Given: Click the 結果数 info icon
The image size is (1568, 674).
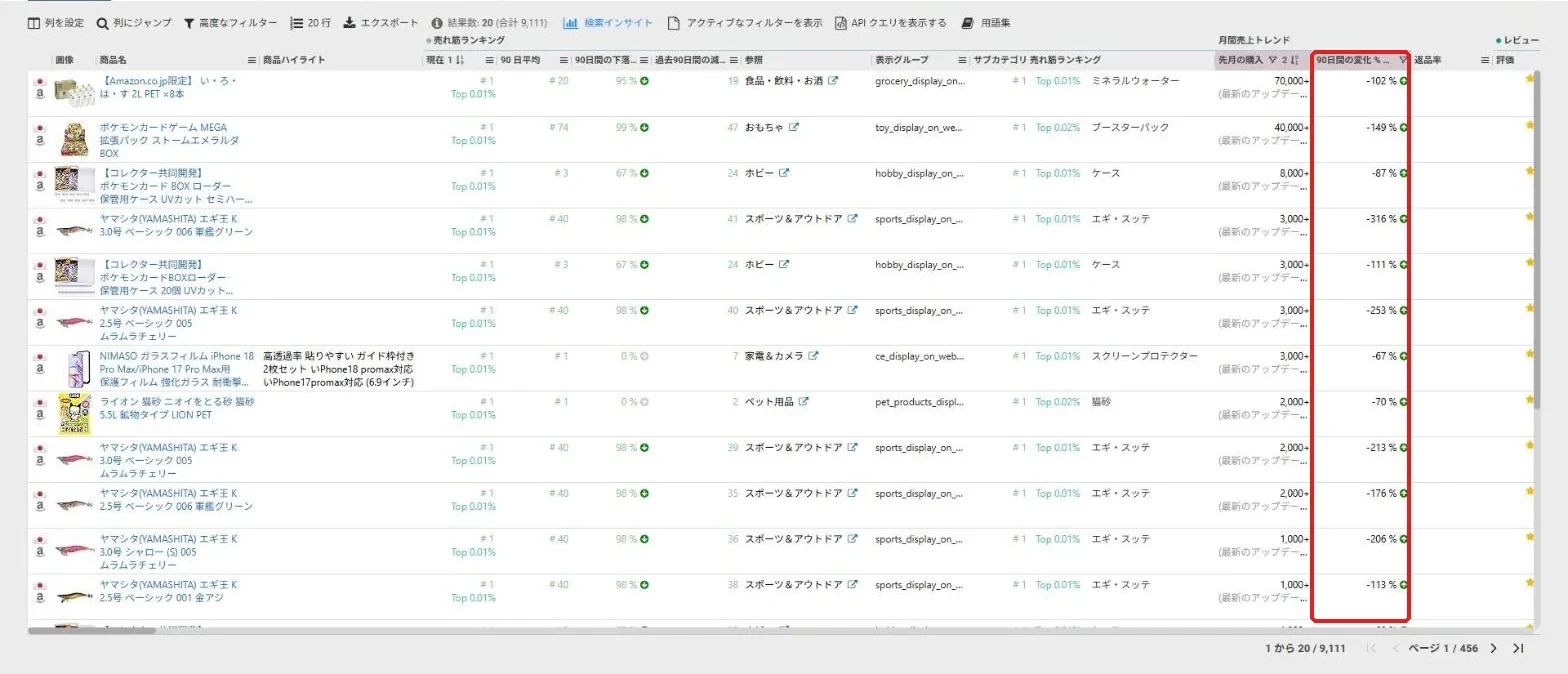Looking at the screenshot, I should coord(437,23).
